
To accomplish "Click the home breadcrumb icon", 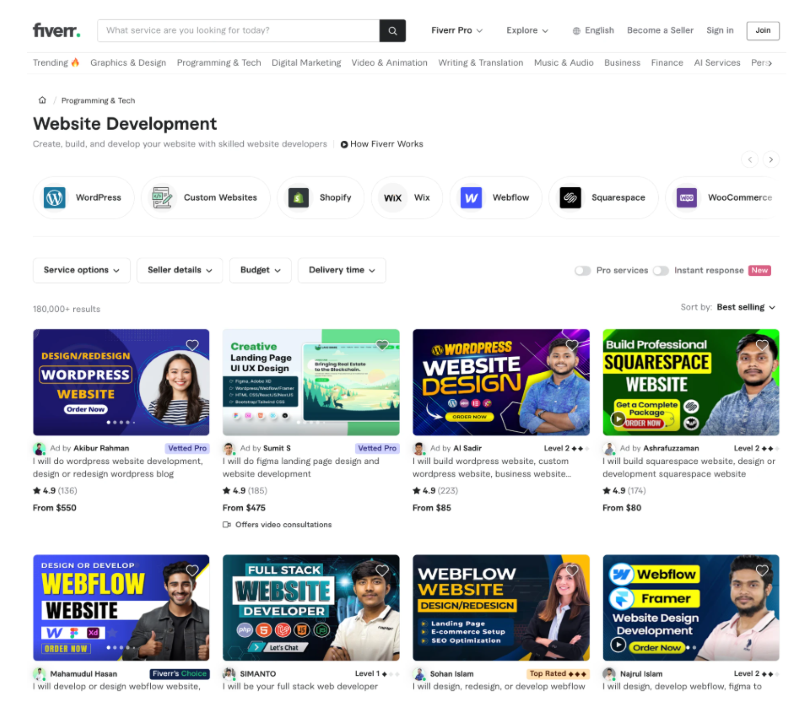I will [42, 100].
